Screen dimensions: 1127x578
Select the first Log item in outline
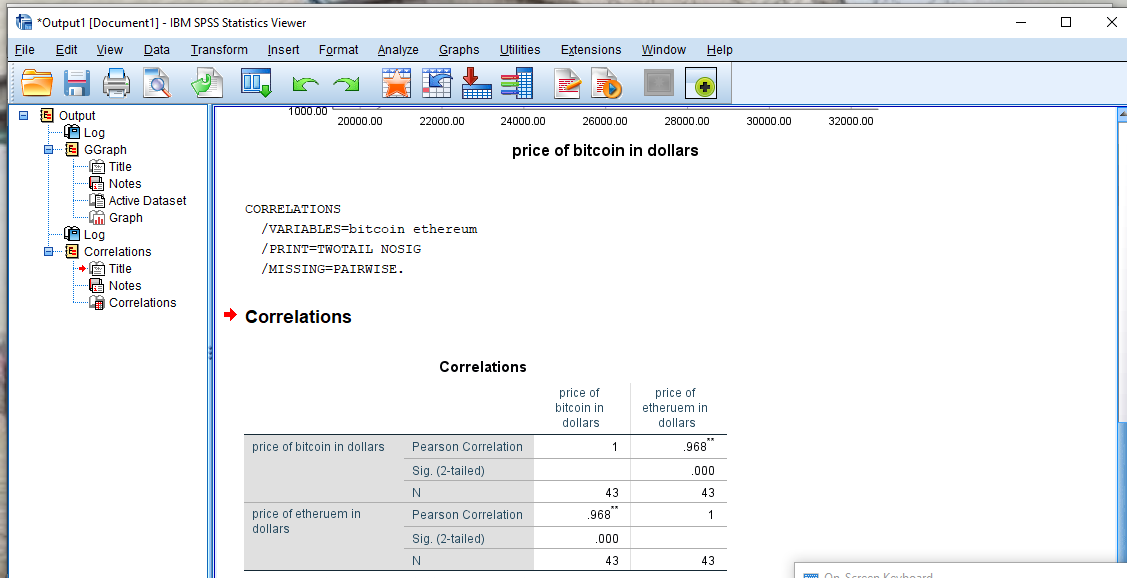click(94, 132)
